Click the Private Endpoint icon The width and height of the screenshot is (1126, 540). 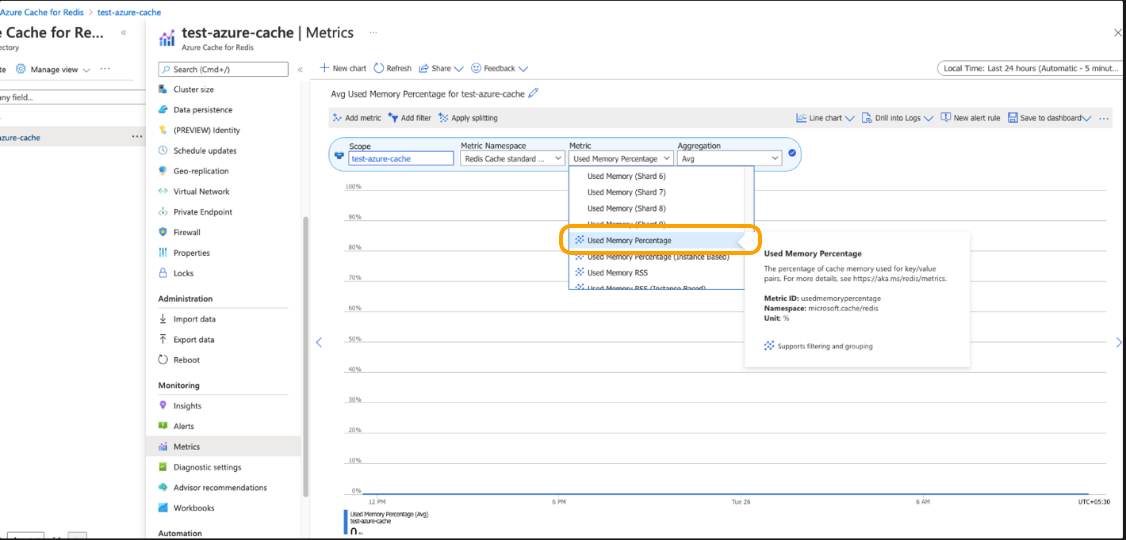pyautogui.click(x=162, y=212)
